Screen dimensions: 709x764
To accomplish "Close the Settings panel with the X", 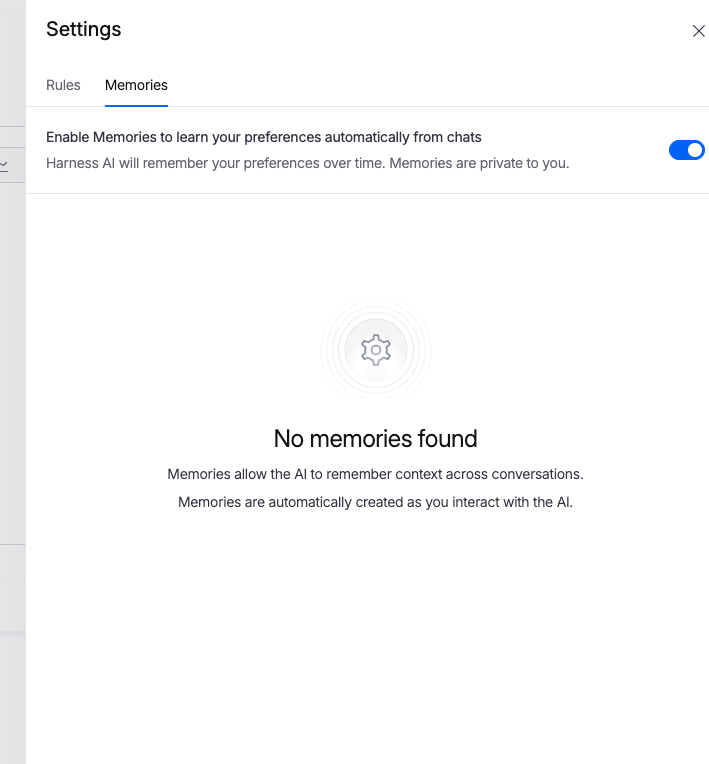I will pyautogui.click(x=698, y=31).
